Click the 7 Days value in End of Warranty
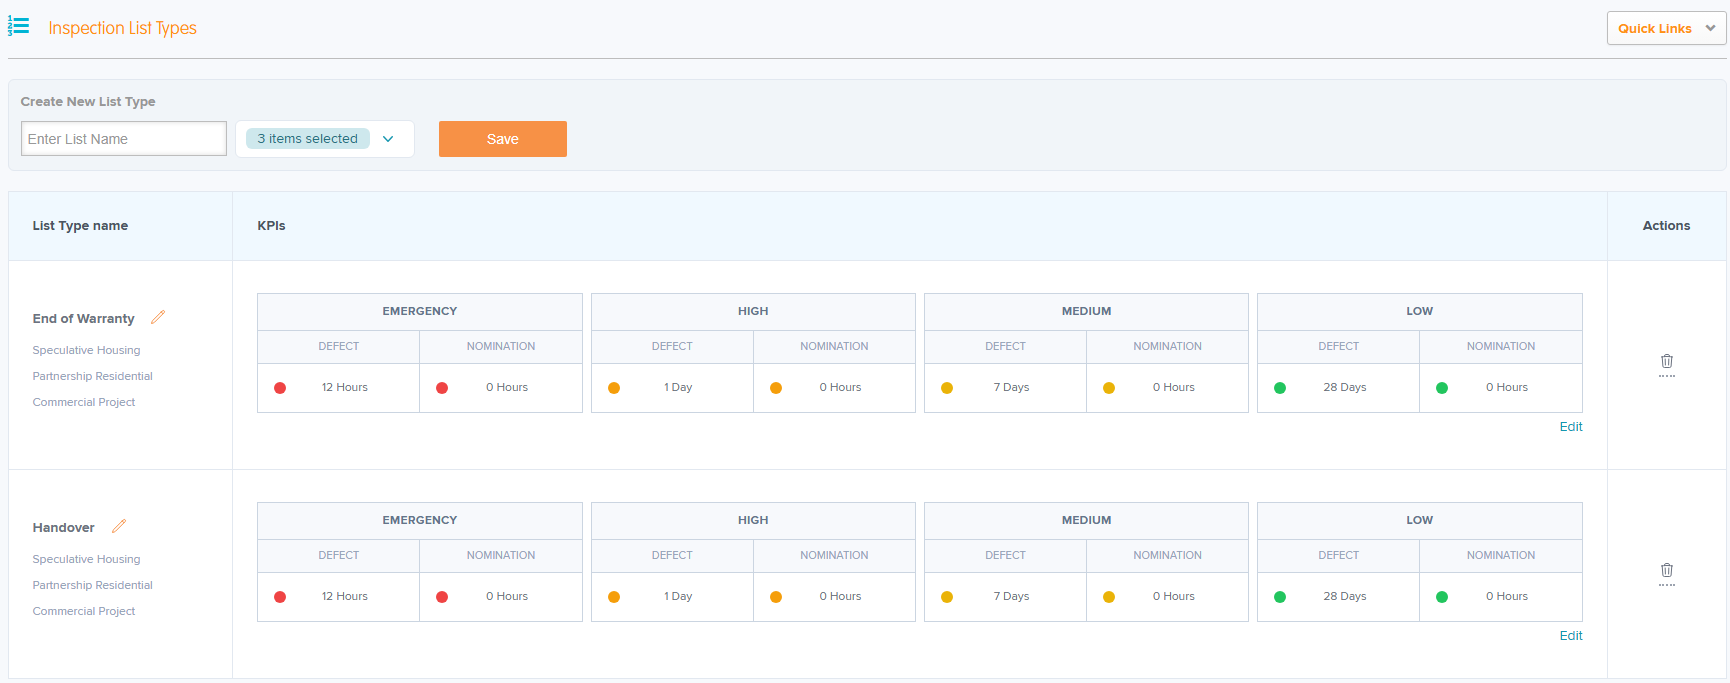Viewport: 1730px width, 683px height. [x=1011, y=387]
